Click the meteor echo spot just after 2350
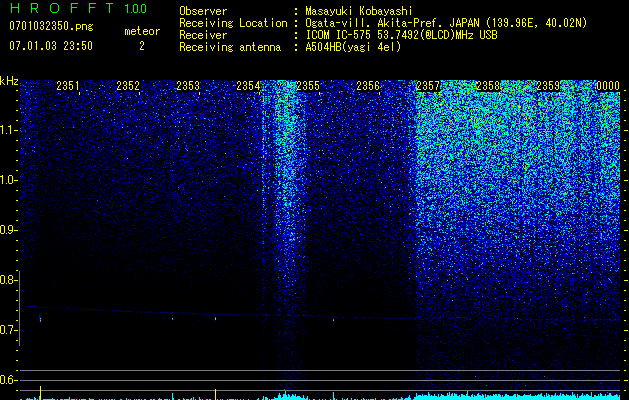Image resolution: width=629 pixels, height=400 pixels. point(40,319)
